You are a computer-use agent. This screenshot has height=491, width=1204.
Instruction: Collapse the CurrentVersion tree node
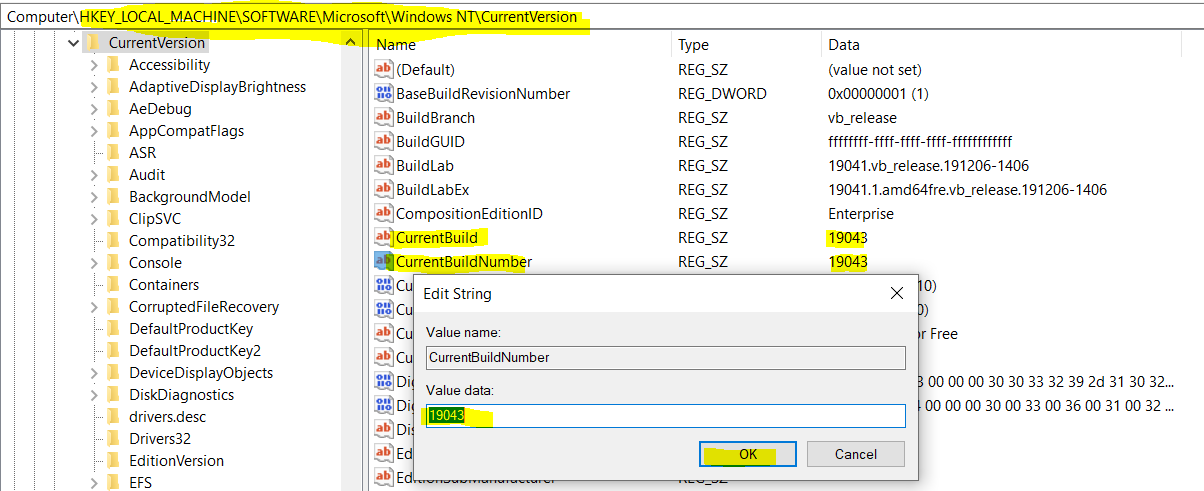click(x=73, y=43)
